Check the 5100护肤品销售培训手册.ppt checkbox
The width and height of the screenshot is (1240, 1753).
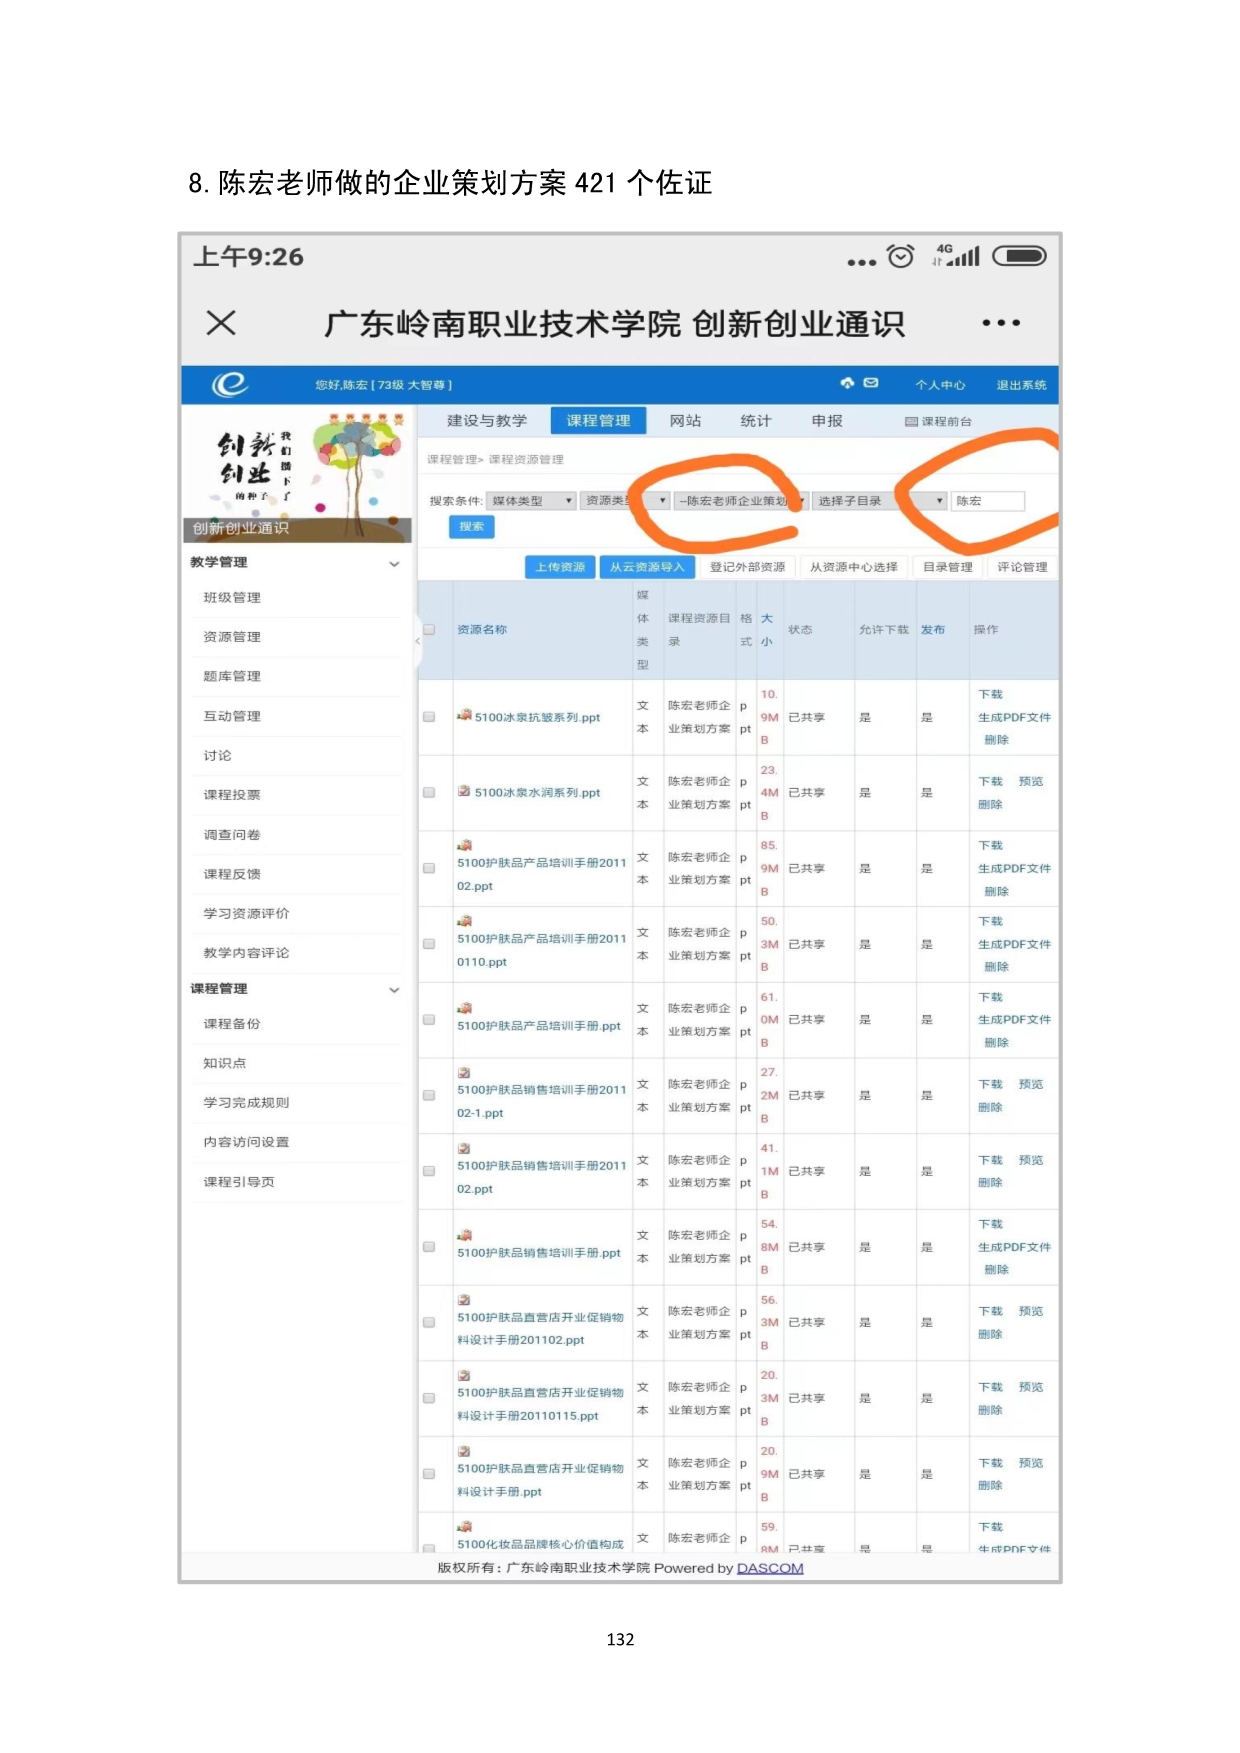429,1247
